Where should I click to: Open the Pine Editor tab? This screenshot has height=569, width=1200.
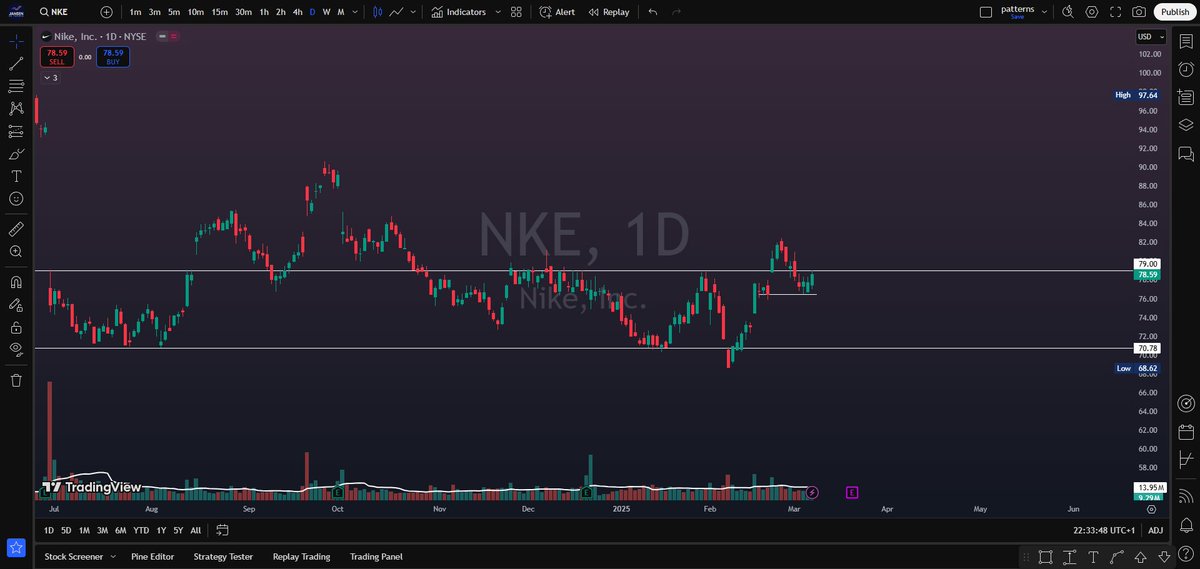click(152, 556)
